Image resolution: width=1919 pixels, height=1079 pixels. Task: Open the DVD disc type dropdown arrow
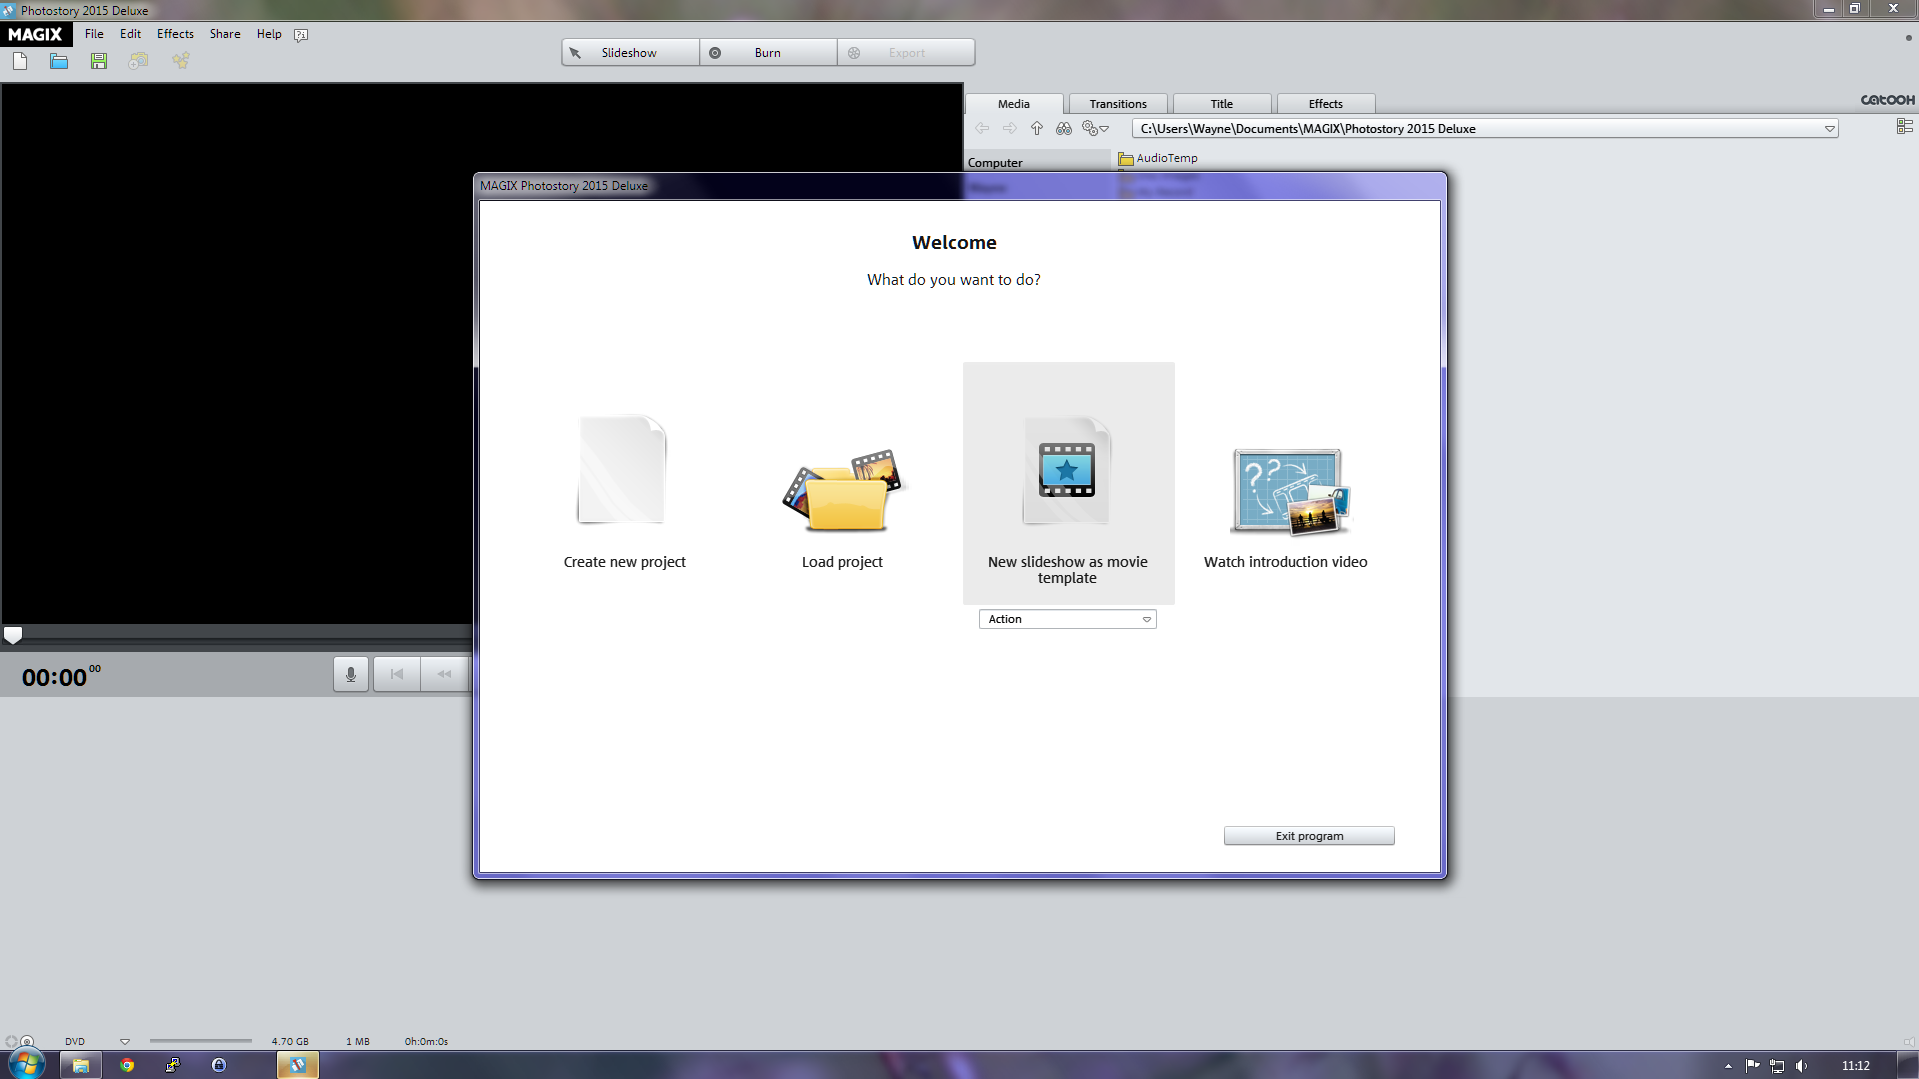tap(125, 1041)
